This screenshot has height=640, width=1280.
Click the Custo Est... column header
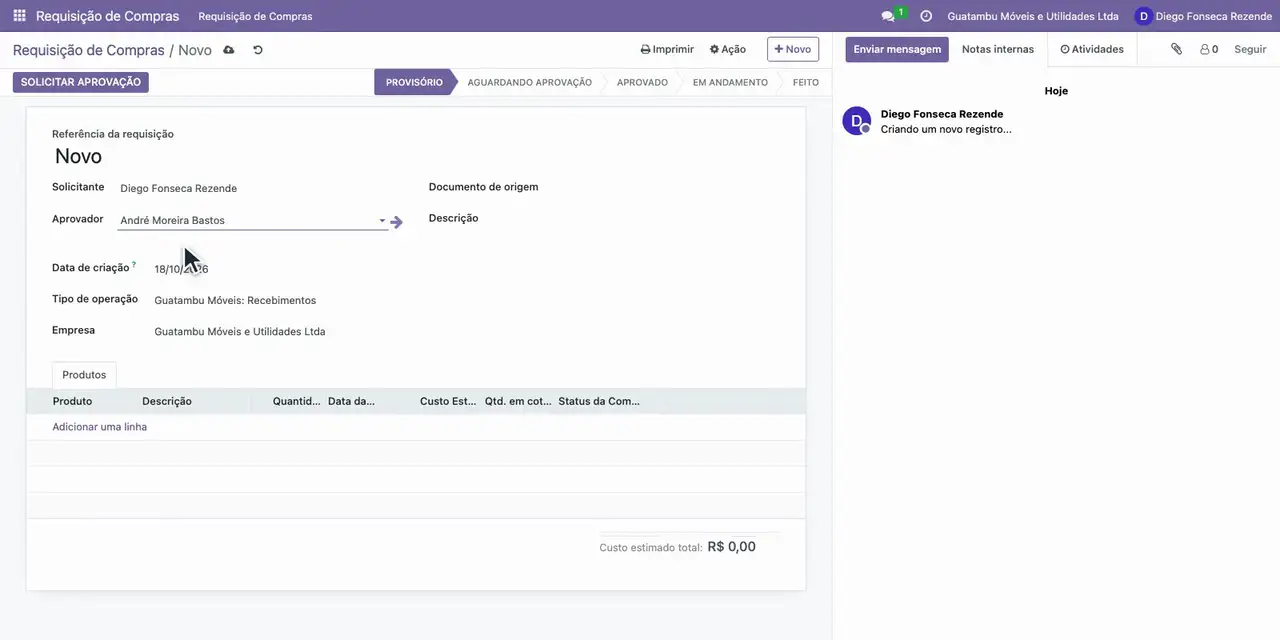[x=448, y=401]
